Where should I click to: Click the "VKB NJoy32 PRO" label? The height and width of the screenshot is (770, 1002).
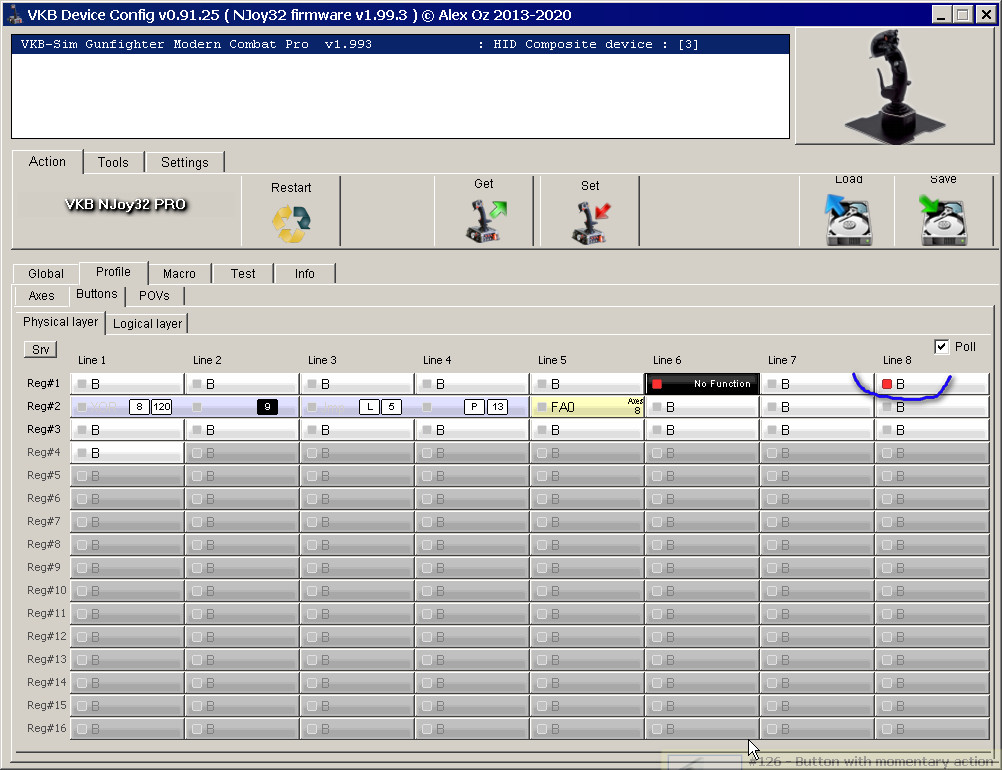click(x=126, y=204)
